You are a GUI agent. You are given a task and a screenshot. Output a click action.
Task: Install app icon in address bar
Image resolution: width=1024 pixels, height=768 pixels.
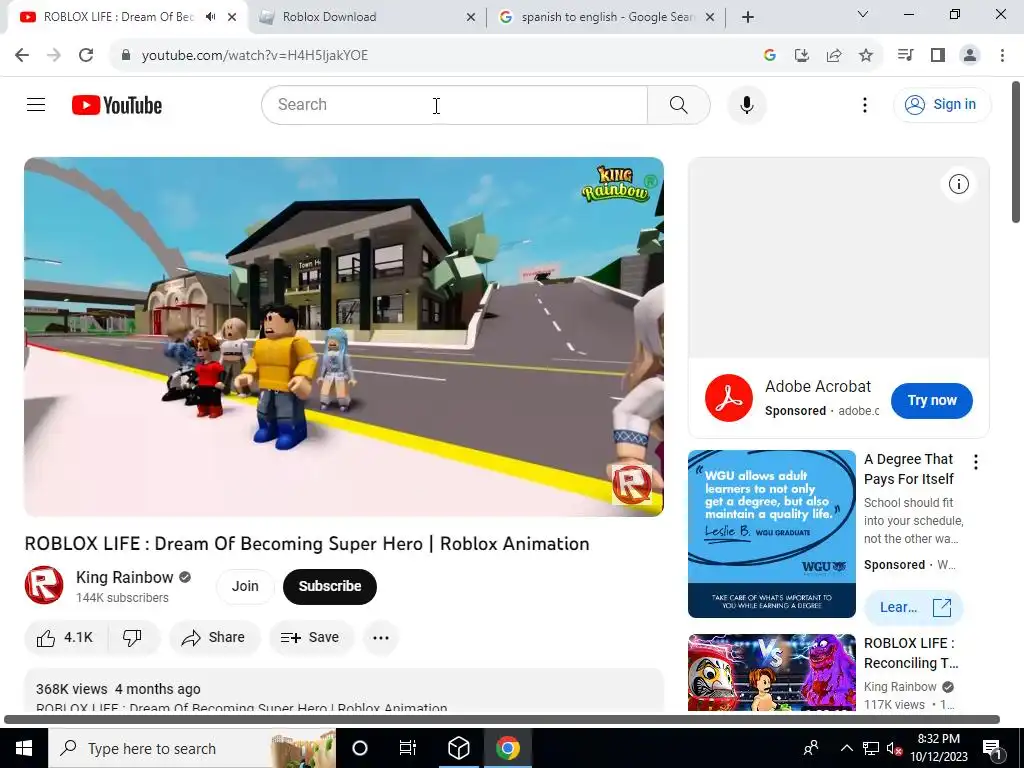(801, 56)
